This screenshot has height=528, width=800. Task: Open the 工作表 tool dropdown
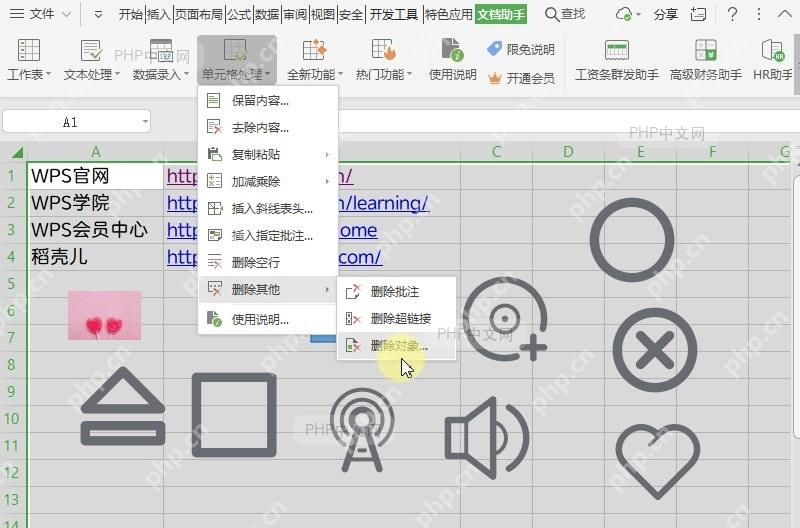click(29, 60)
